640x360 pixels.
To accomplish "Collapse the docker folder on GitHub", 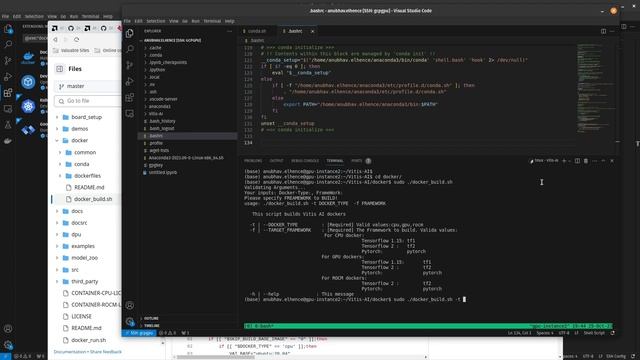I will (x=57, y=140).
